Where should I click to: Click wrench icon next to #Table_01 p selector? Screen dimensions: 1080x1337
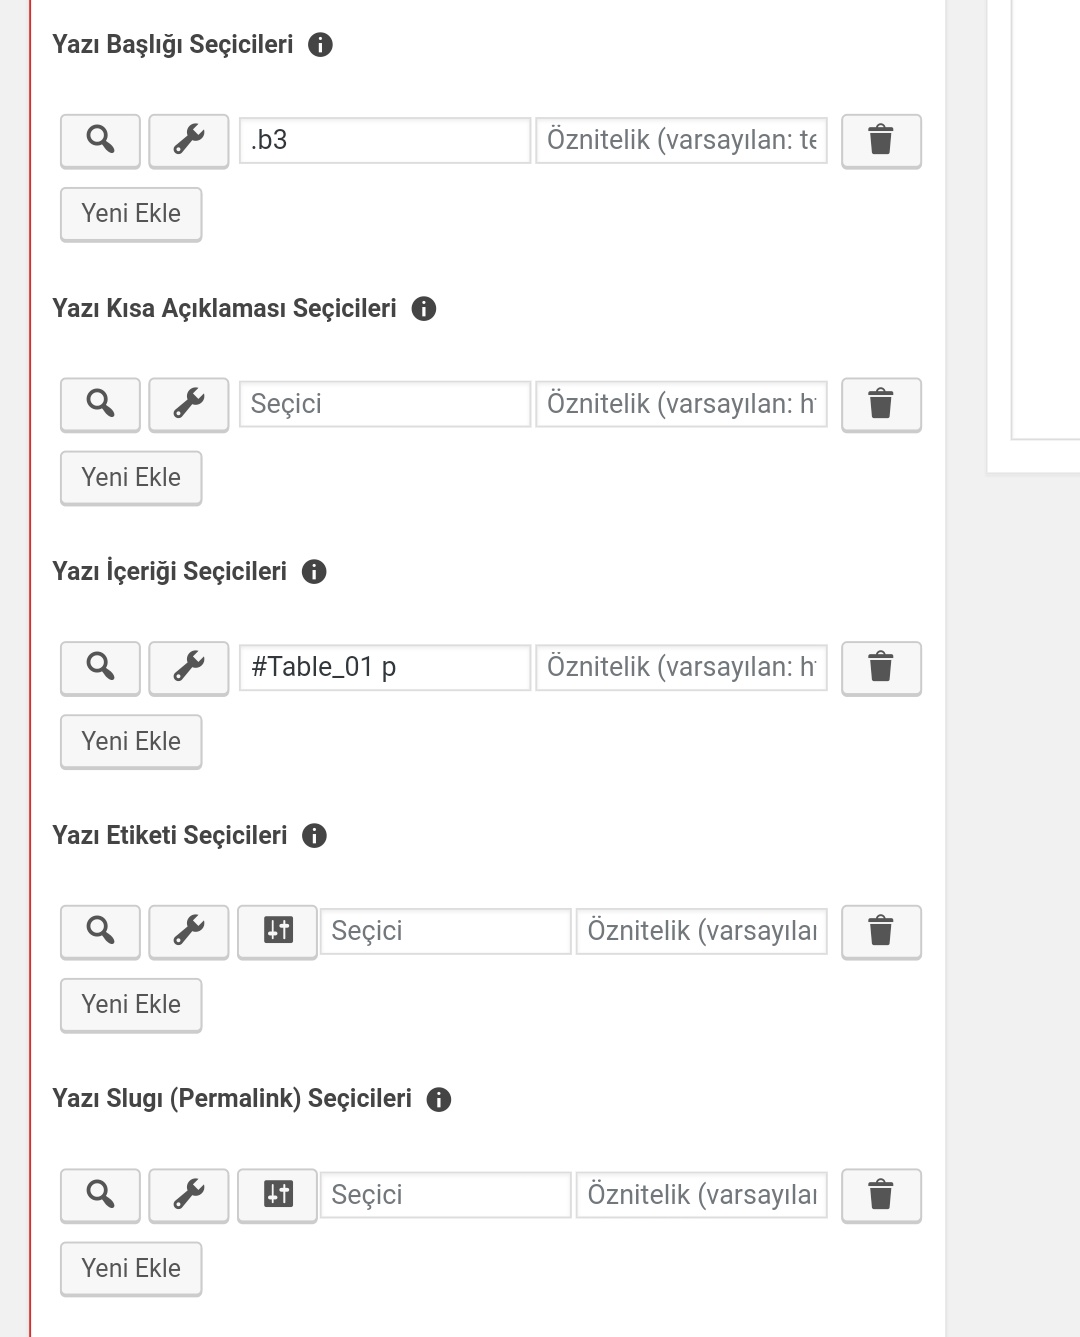pos(189,667)
